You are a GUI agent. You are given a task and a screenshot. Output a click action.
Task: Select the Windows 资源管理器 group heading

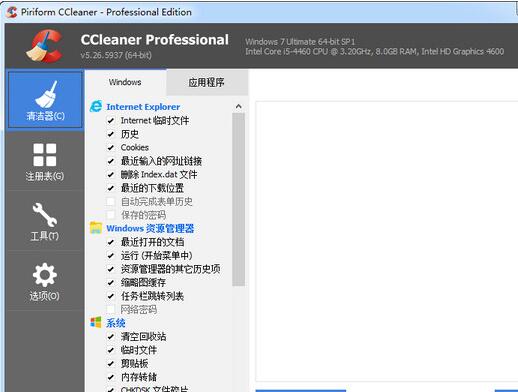tap(150, 228)
